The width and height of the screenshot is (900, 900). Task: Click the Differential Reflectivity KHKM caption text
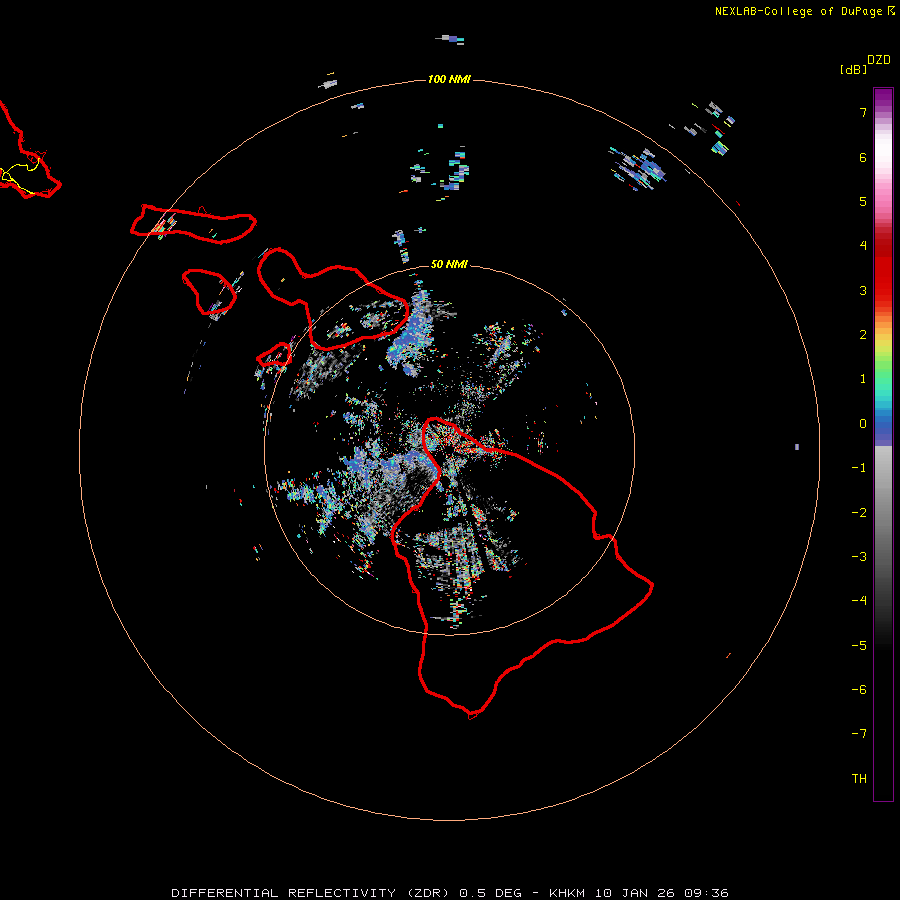[x=450, y=893]
